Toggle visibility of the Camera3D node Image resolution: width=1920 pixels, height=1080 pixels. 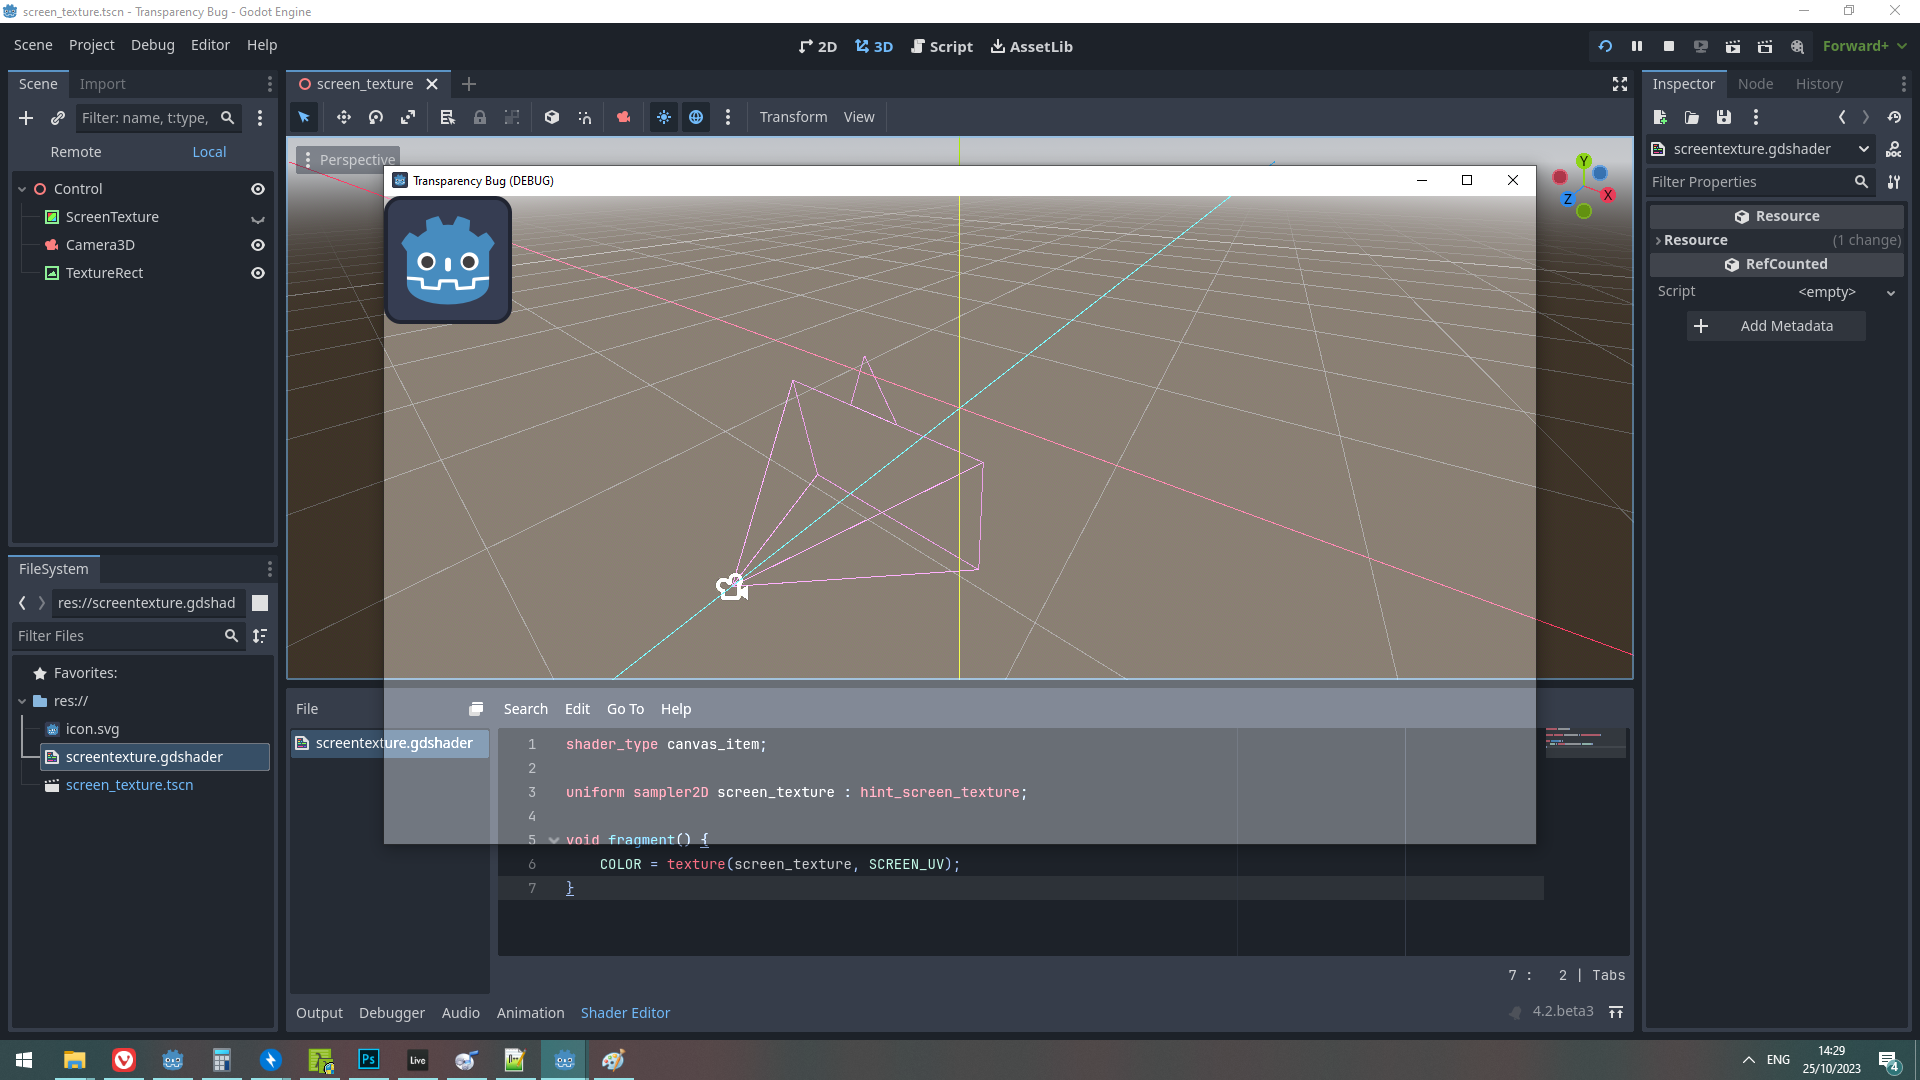pos(257,245)
